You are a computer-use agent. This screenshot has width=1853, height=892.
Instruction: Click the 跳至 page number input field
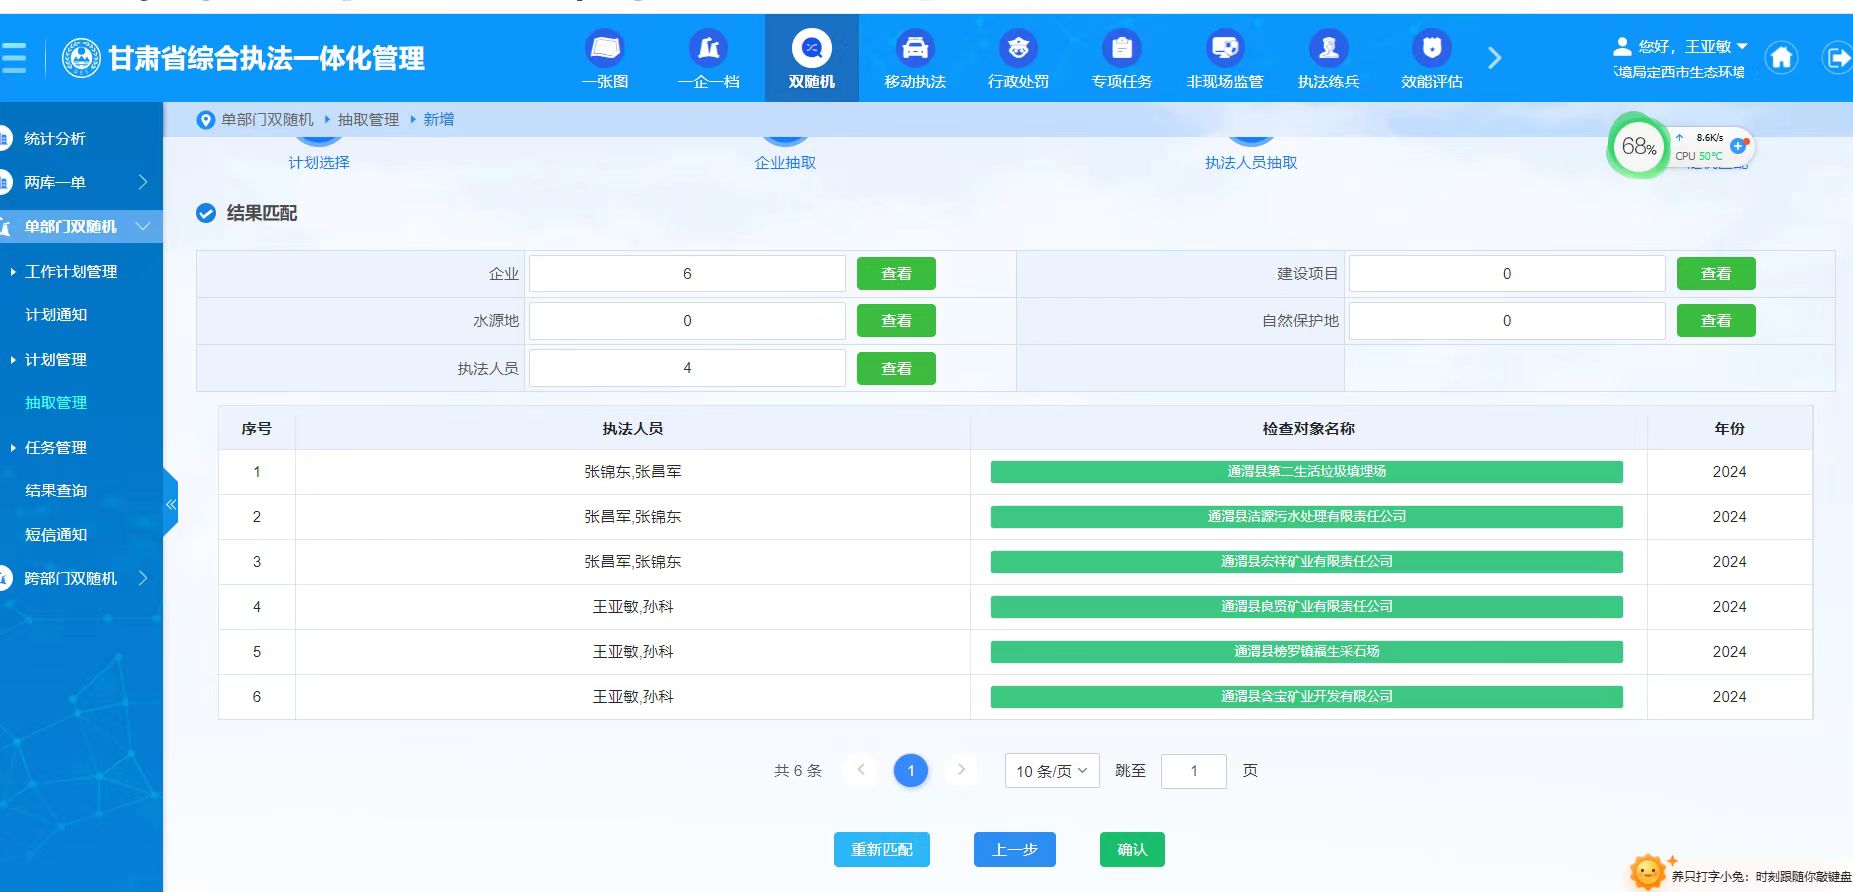(1193, 771)
